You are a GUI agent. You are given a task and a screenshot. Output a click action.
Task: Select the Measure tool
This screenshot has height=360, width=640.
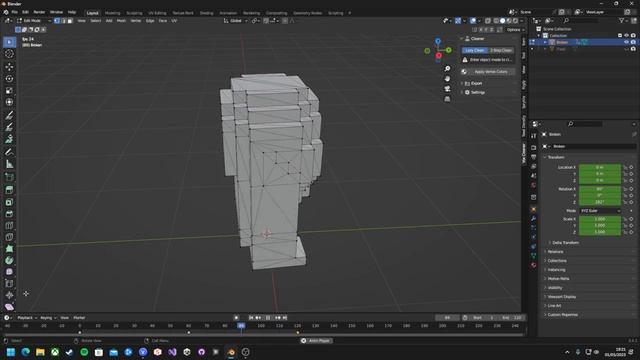pos(9,164)
